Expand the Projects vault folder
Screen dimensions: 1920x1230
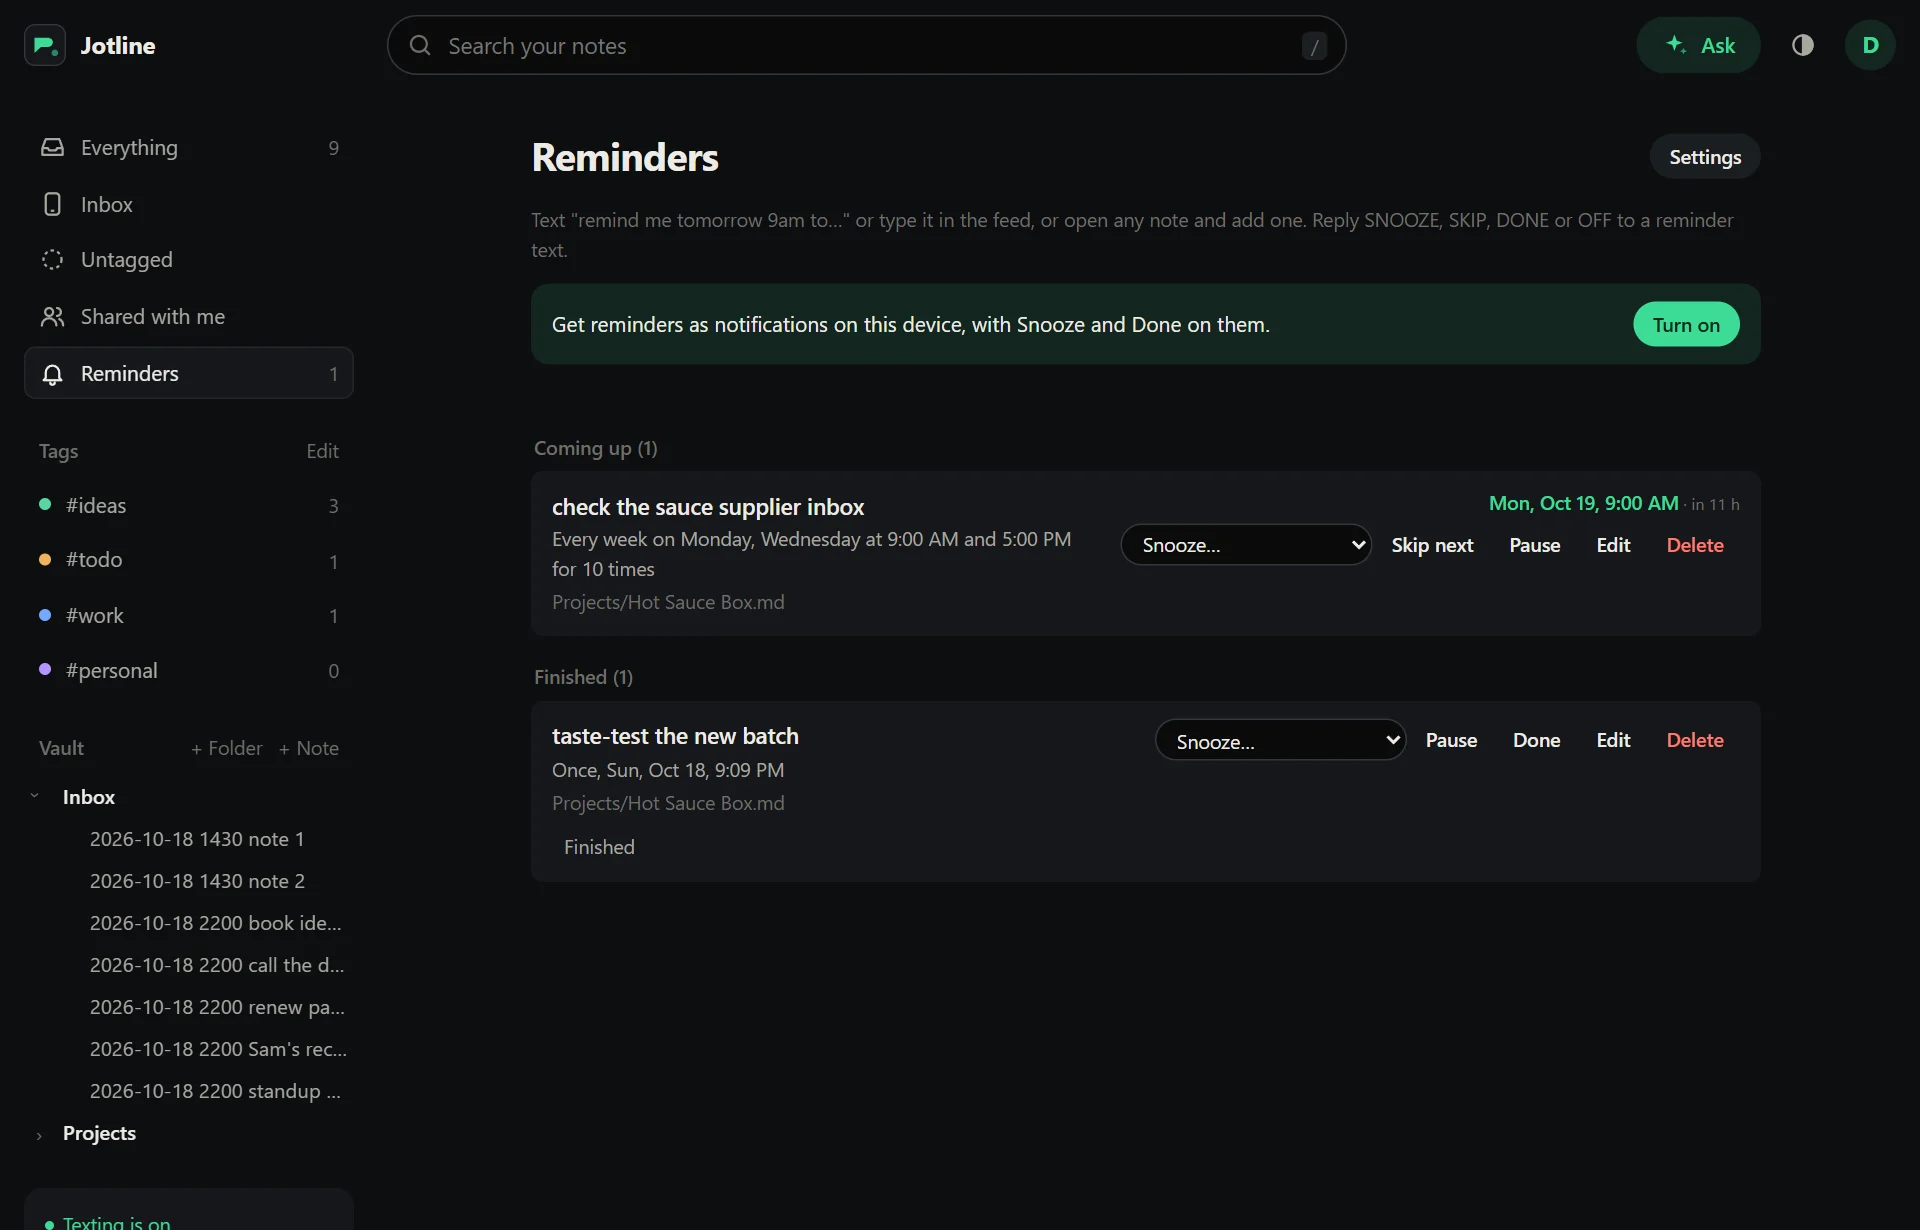click(39, 1135)
